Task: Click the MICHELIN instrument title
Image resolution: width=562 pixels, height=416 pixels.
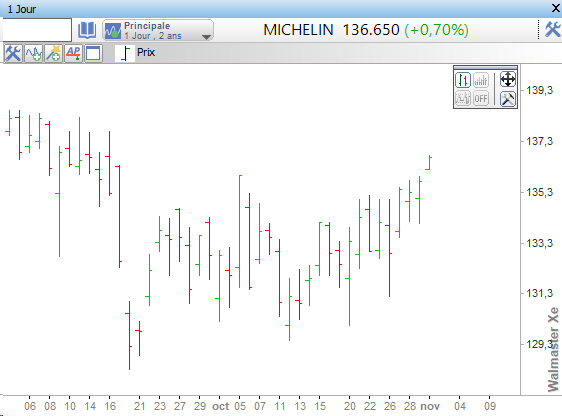Action: 298,30
